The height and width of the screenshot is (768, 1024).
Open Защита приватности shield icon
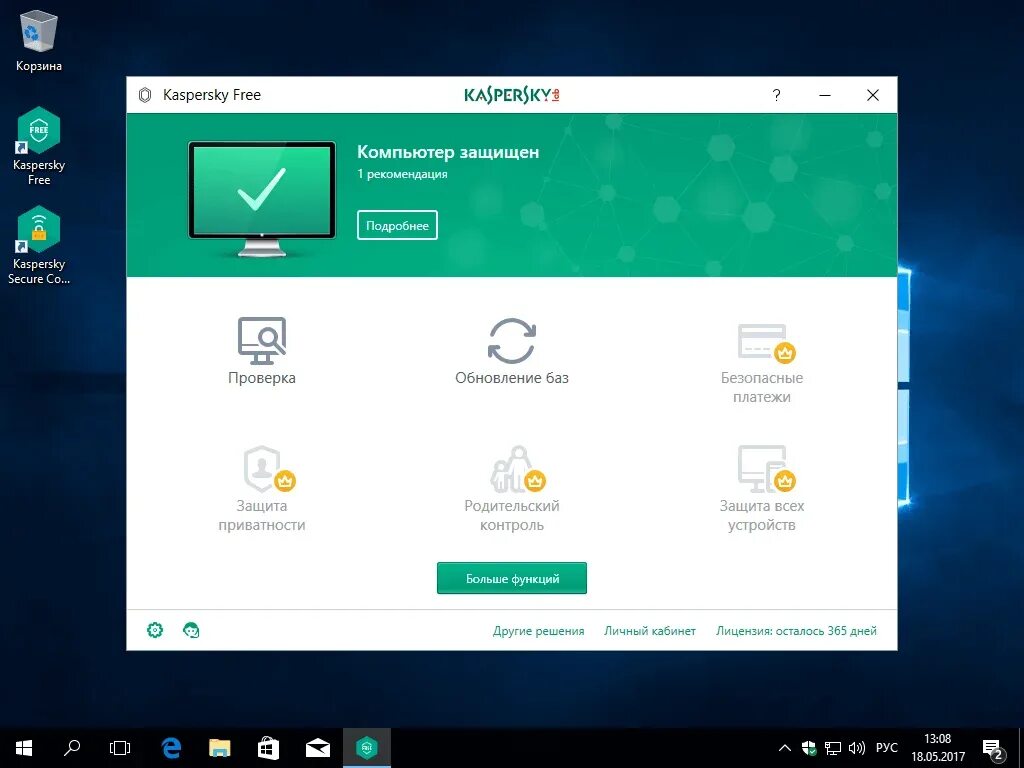[268, 469]
